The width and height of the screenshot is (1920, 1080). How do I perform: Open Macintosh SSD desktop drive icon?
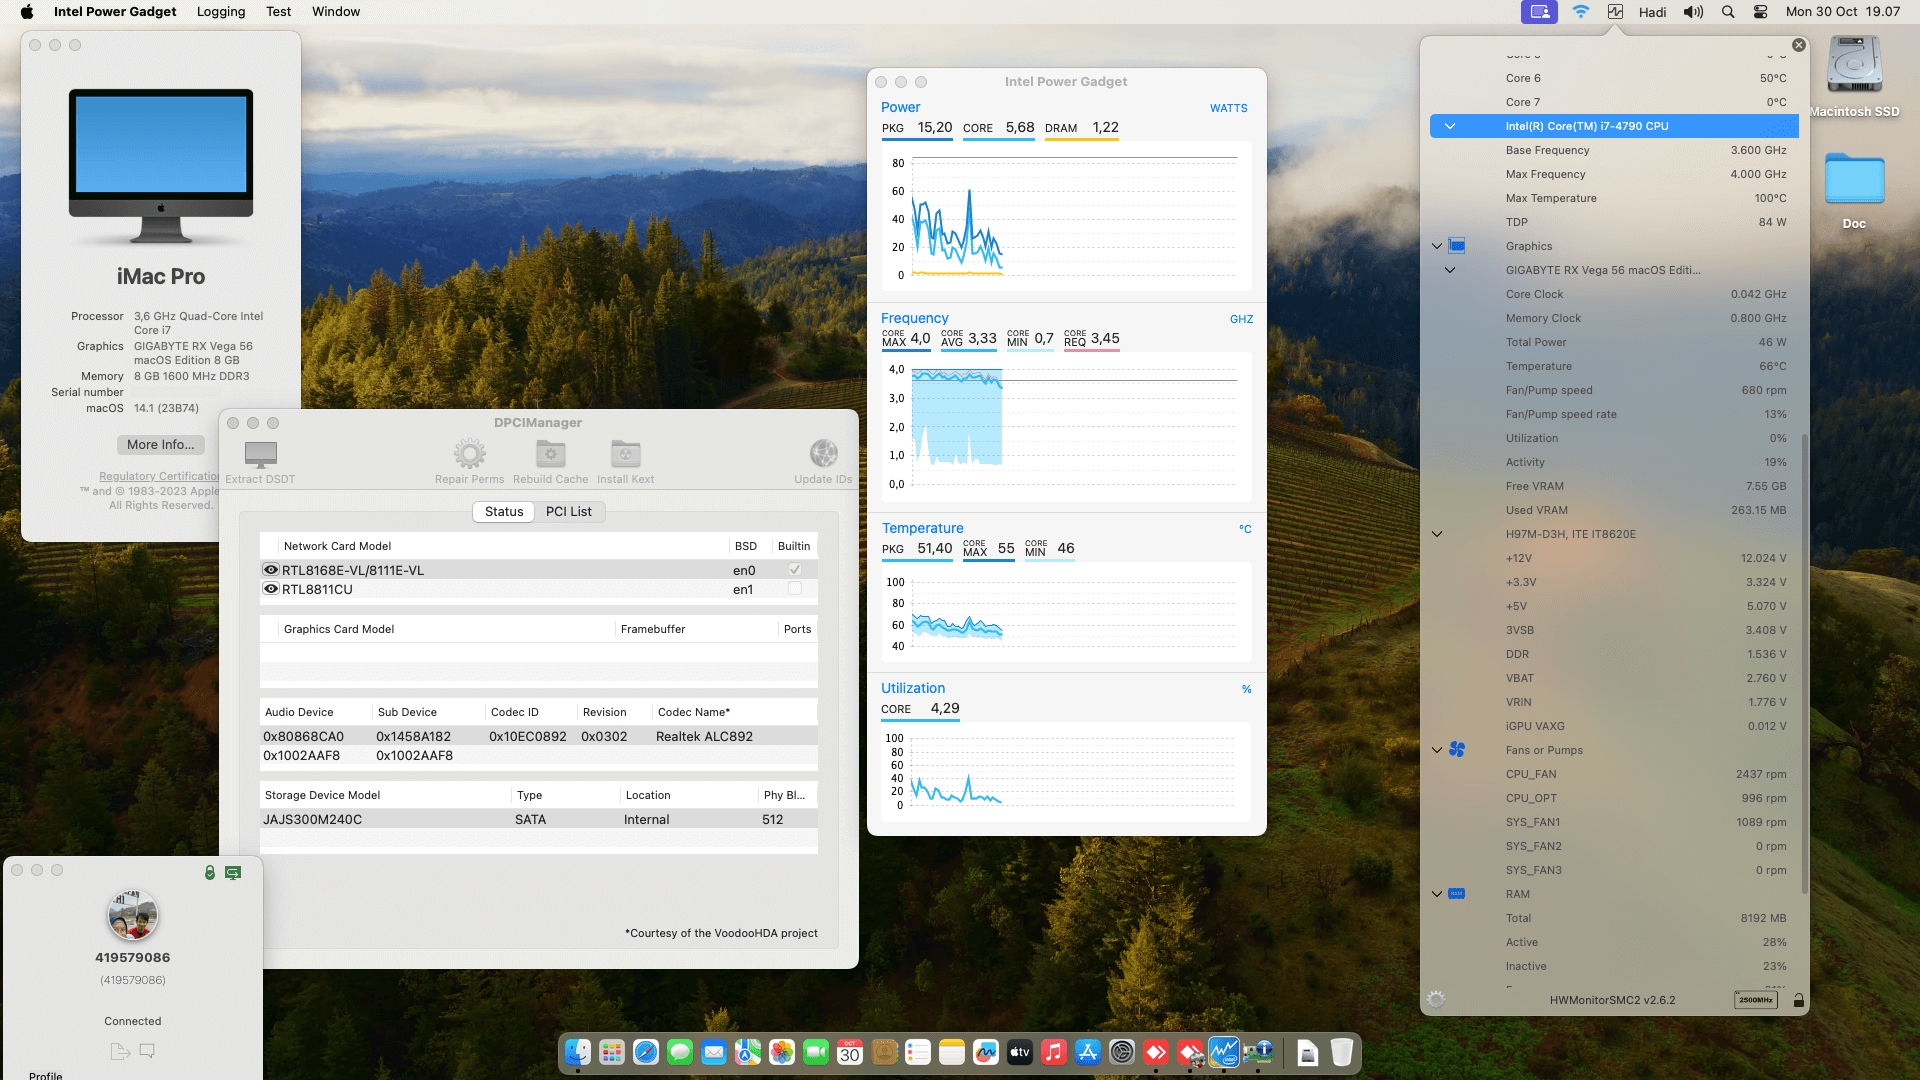[x=1854, y=66]
